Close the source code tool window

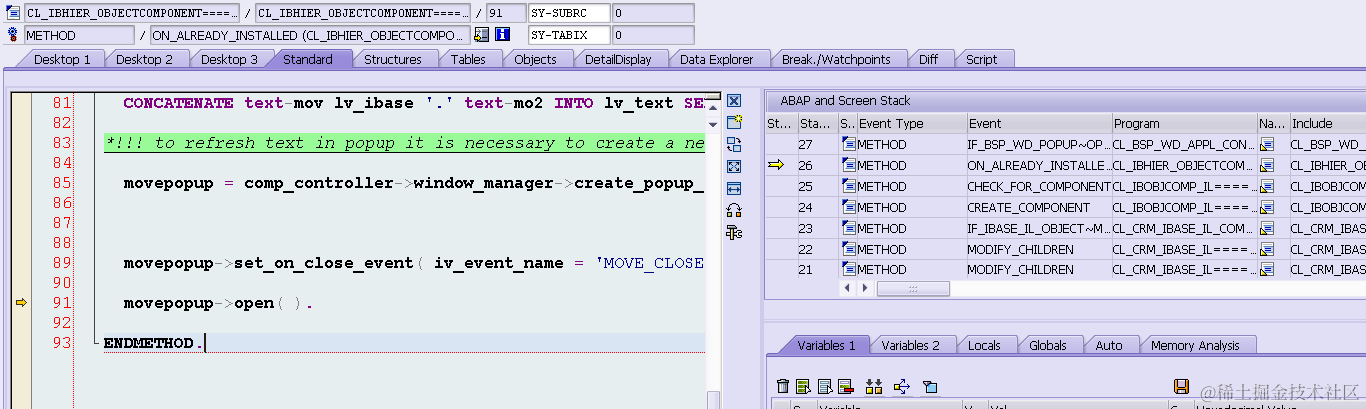734,101
